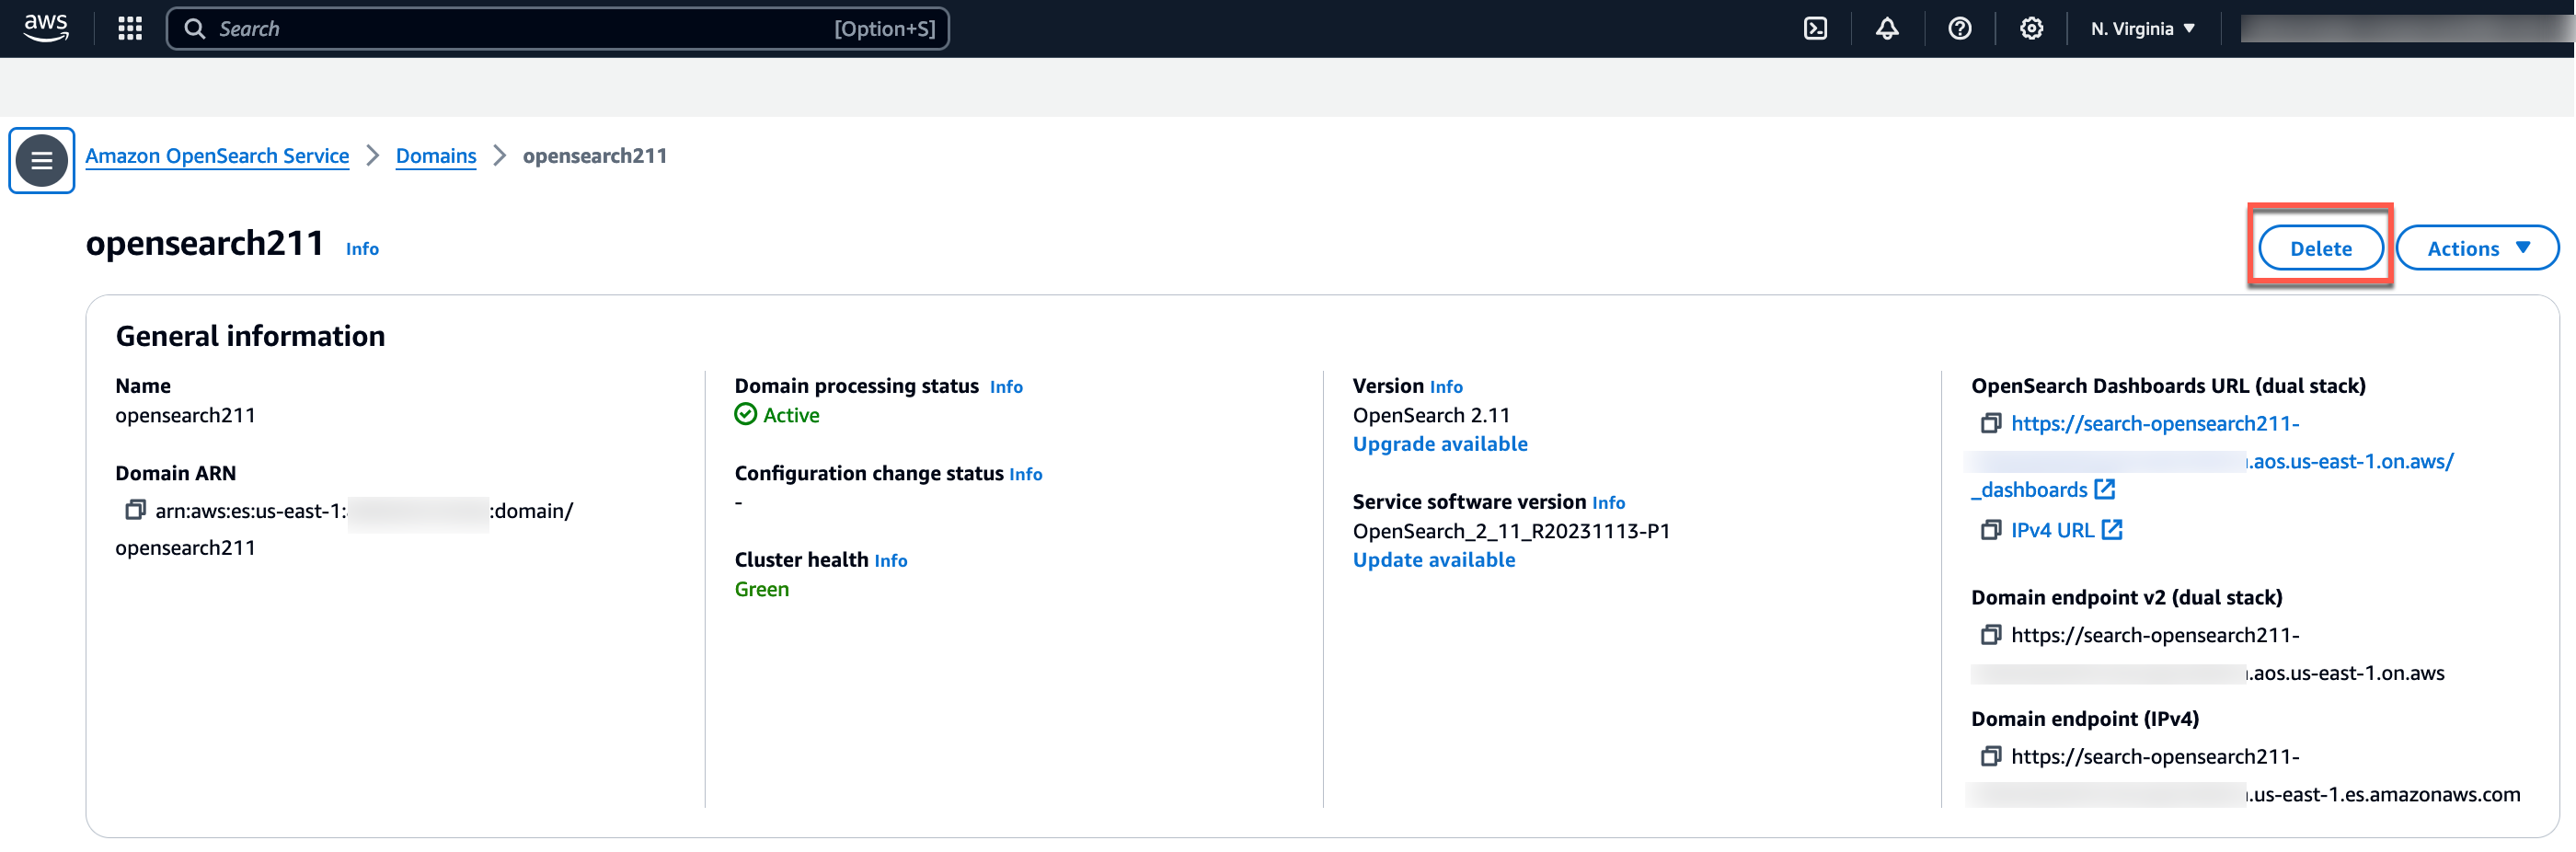Copy the OpenSearch Dashboards dual stack URL

click(1990, 423)
